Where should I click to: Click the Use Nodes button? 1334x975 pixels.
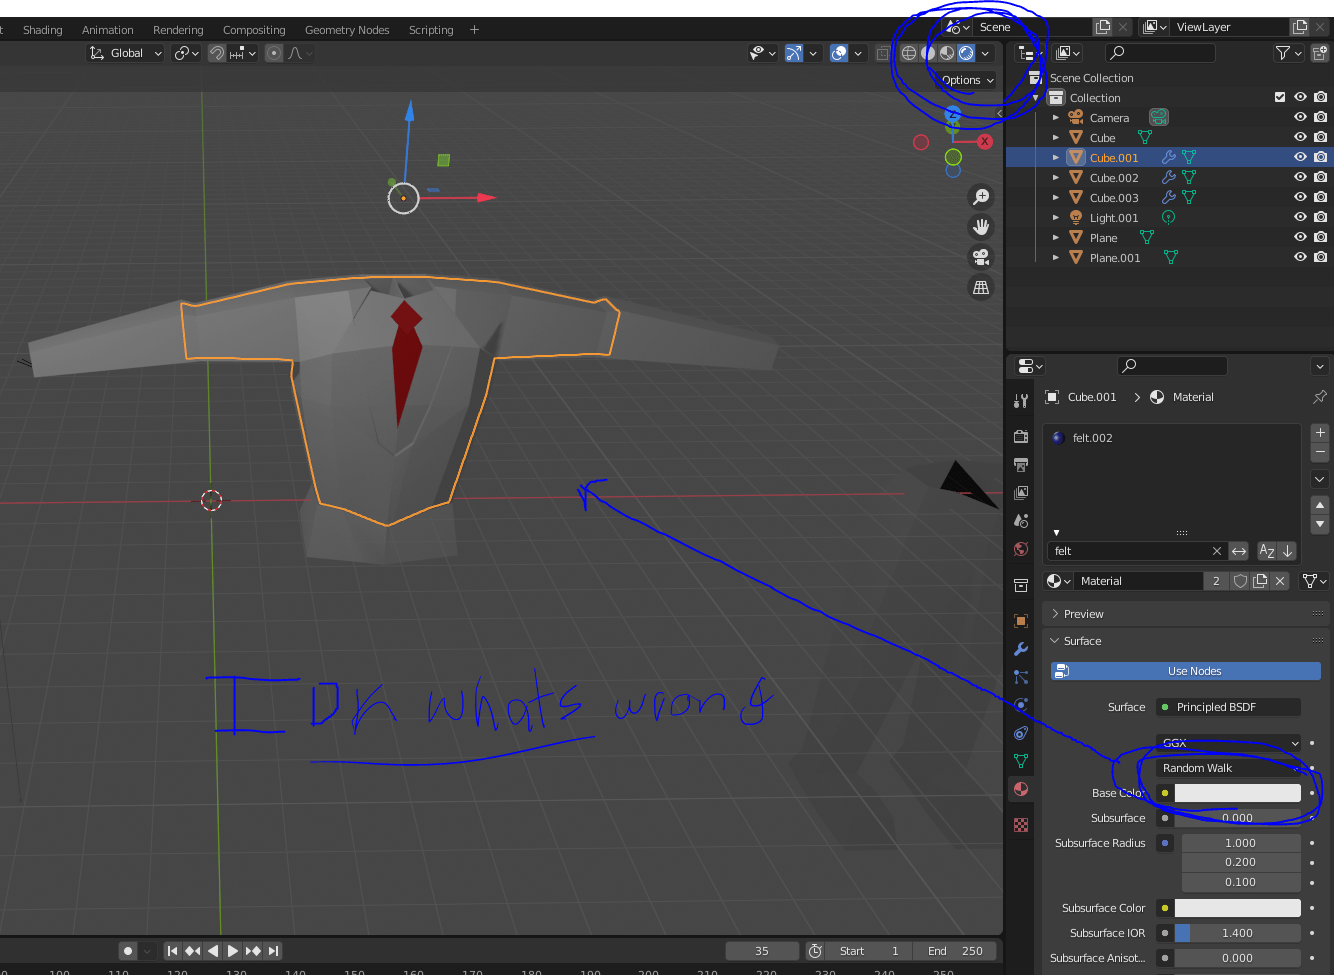1186,671
